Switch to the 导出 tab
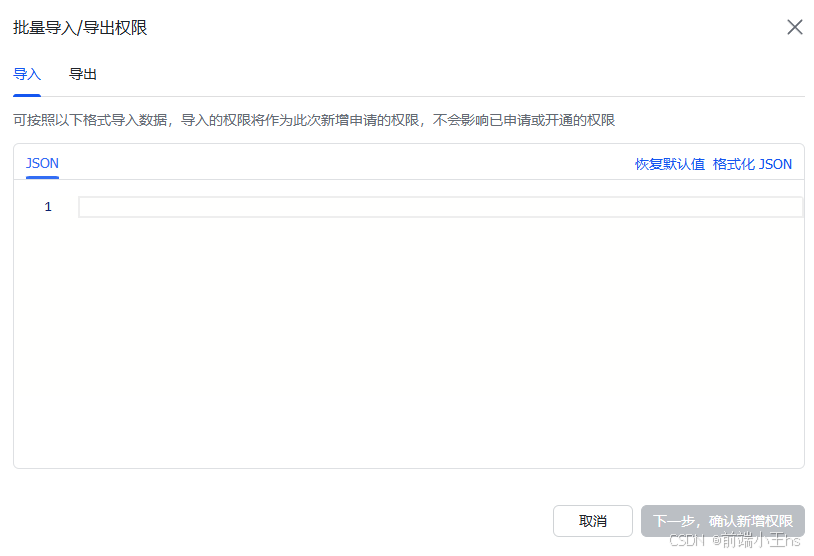 83,74
